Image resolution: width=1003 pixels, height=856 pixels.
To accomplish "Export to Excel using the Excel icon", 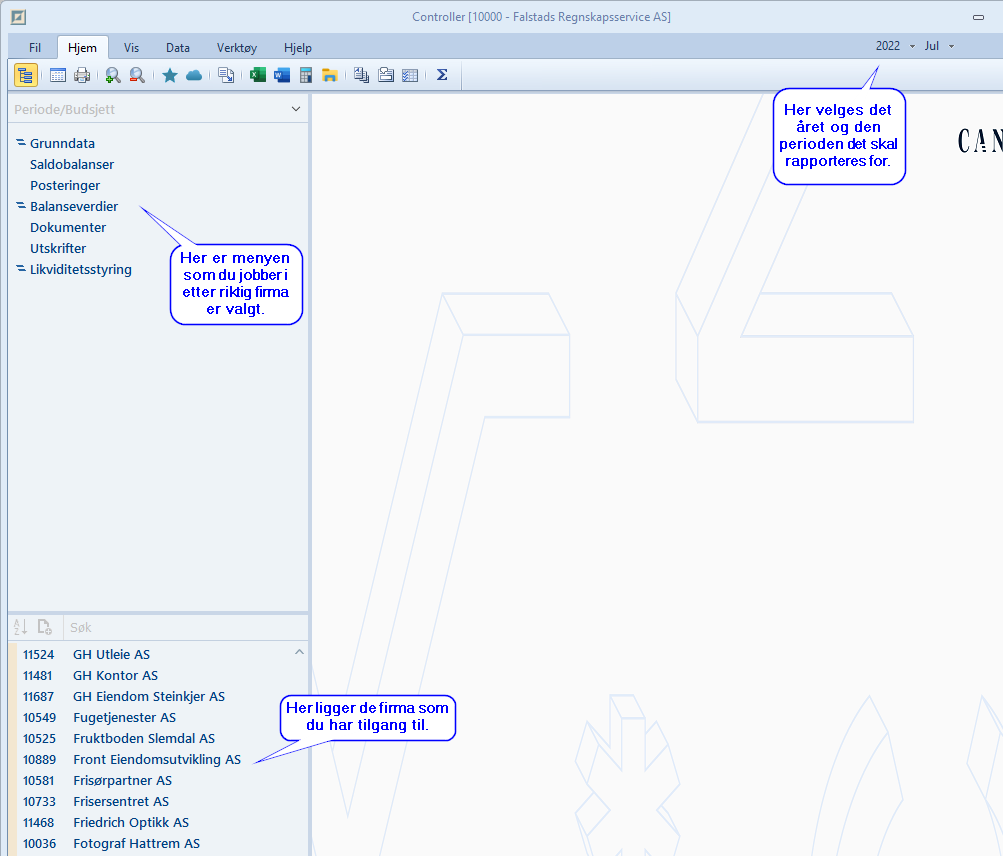I will click(x=258, y=75).
